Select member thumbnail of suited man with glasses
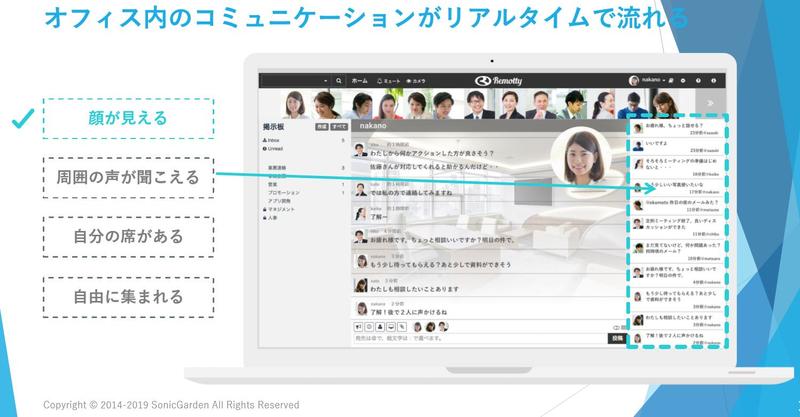The width and height of the screenshot is (800, 417). click(479, 105)
